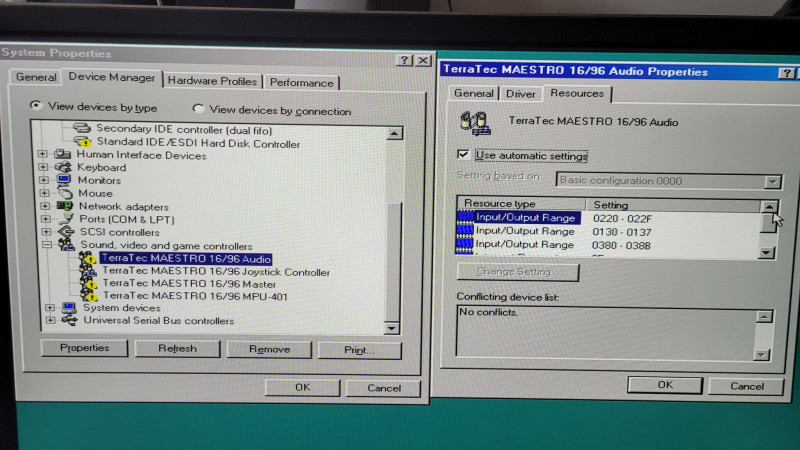Expand the SCSI controllers node
This screenshot has width=800, height=450.
[46, 232]
